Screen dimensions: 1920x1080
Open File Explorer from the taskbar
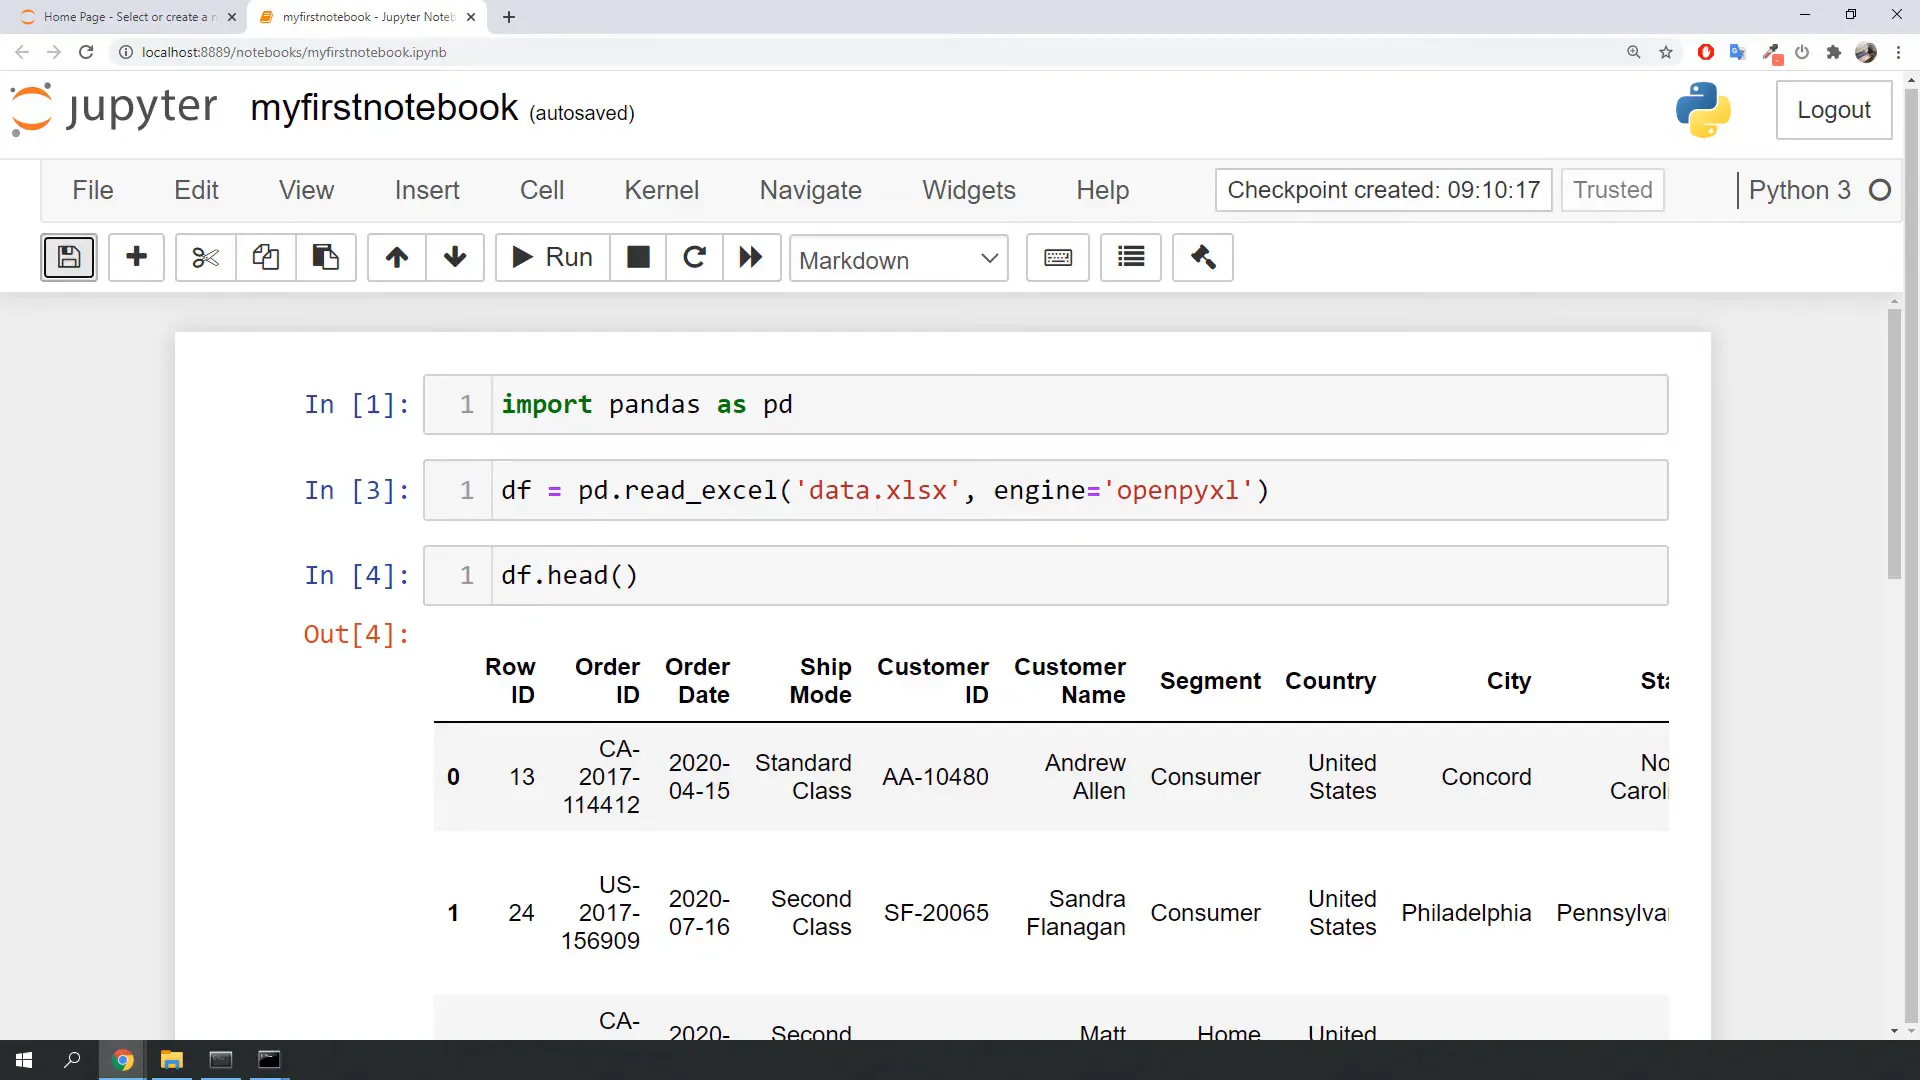tap(171, 1060)
